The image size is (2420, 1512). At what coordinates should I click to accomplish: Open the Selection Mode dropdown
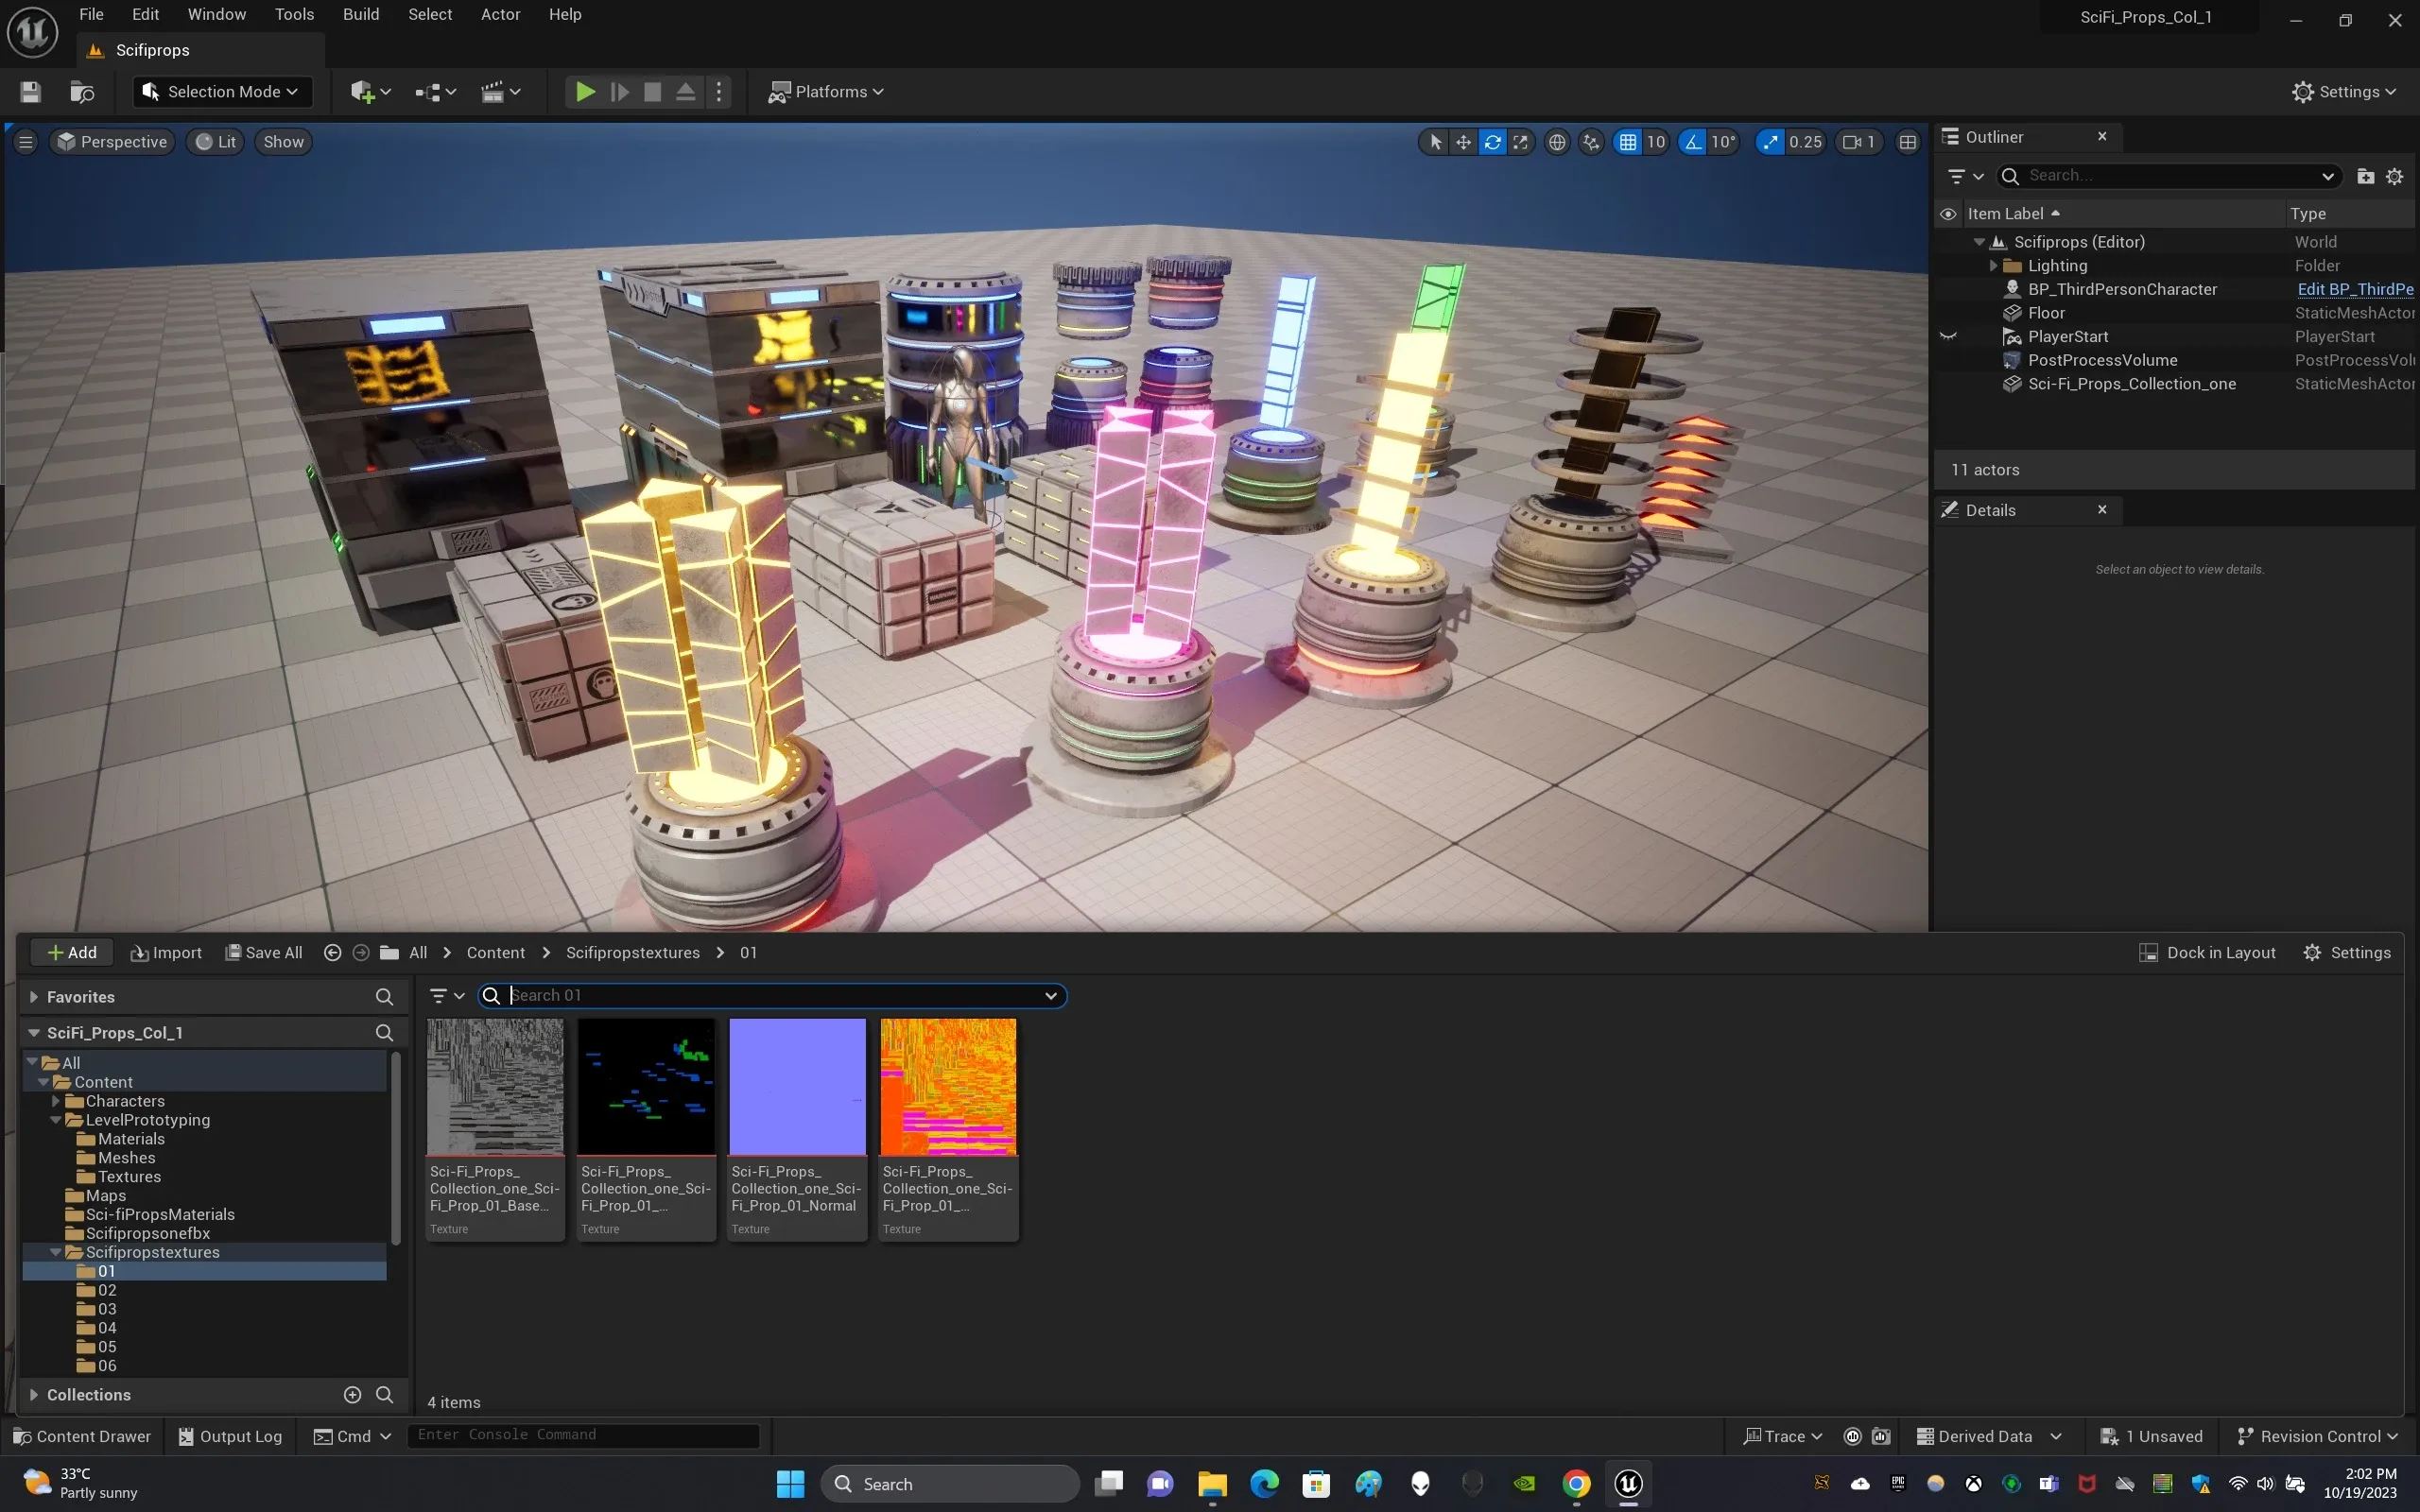coord(222,92)
